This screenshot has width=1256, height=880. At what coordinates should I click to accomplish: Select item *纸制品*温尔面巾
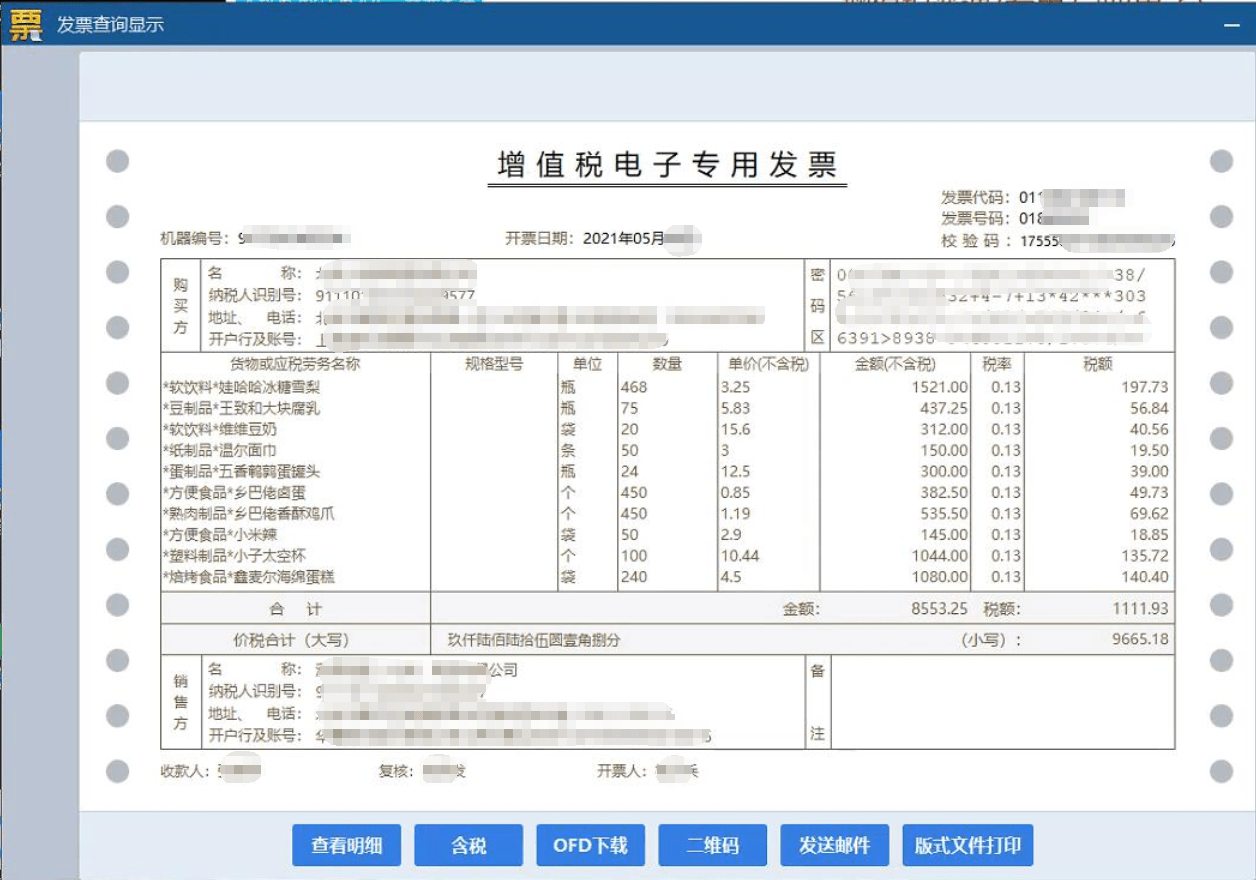pyautogui.click(x=219, y=450)
